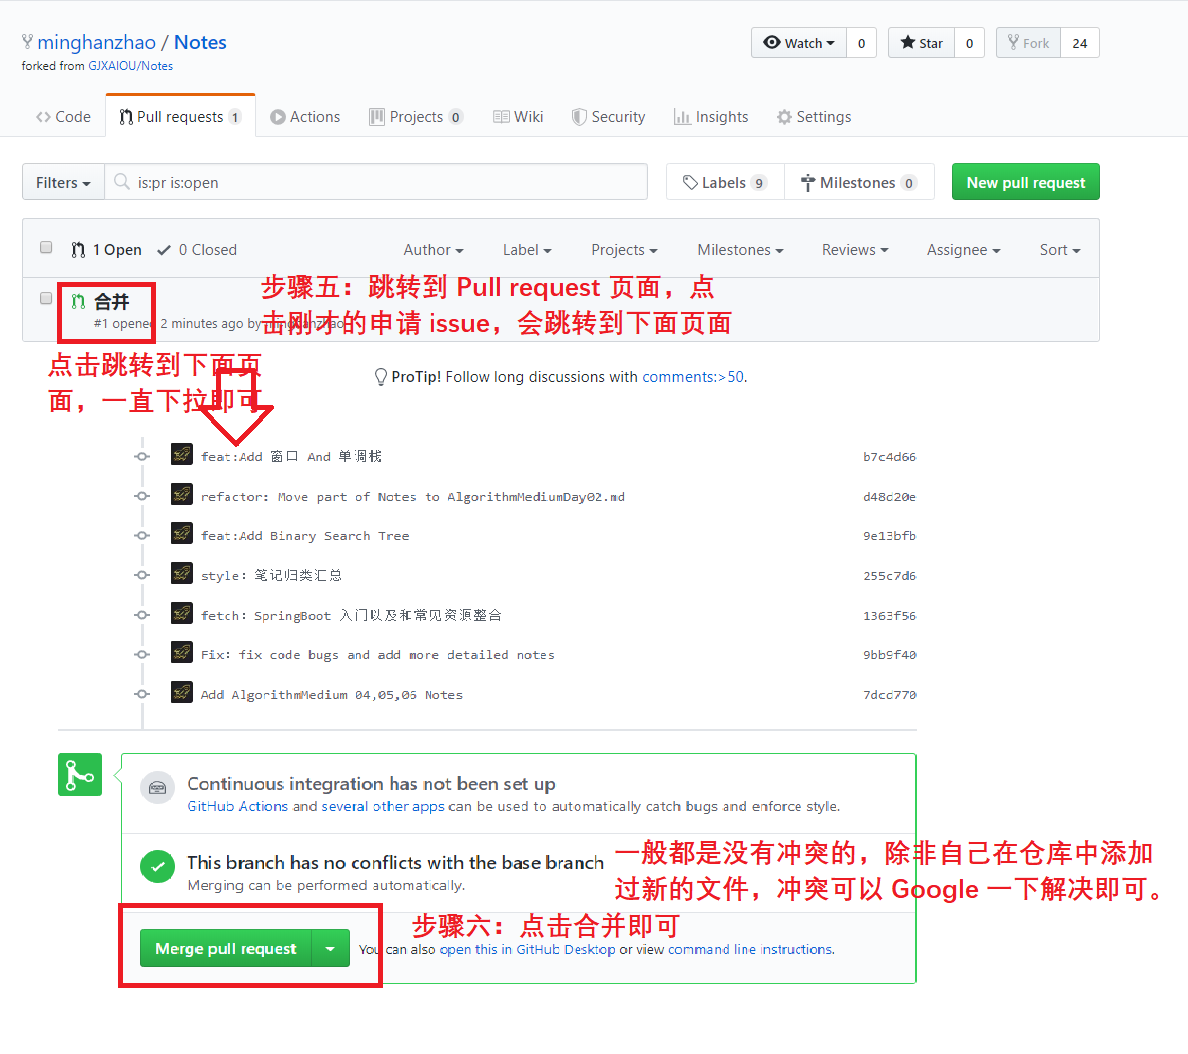Screen dimensions: 1188x1054
Task: Open the Milestones page
Action: pyautogui.click(x=859, y=183)
